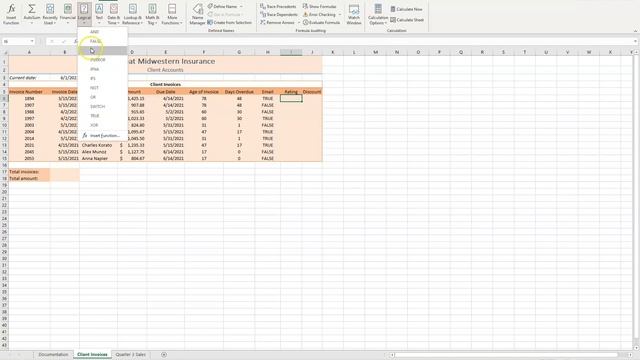Viewport: 640px width, 360px height.
Task: Add a new sheet with plus button
Action: tap(164, 355)
